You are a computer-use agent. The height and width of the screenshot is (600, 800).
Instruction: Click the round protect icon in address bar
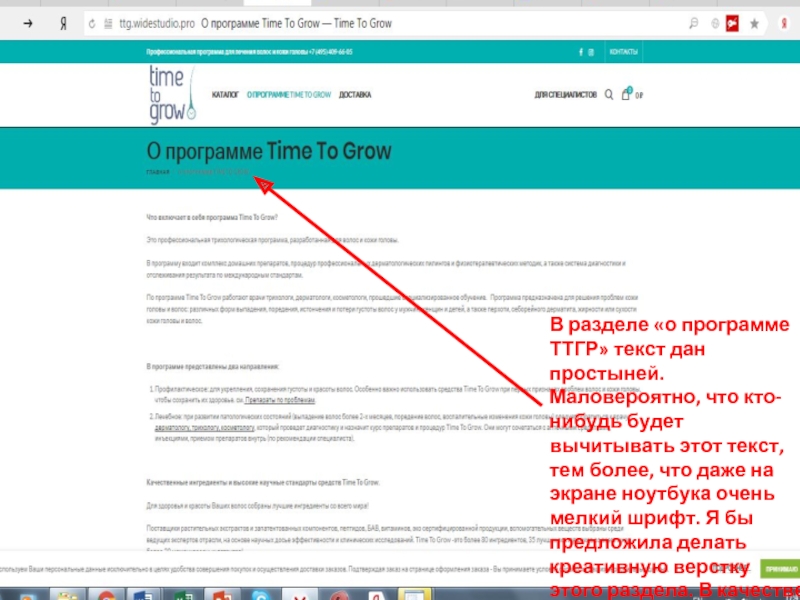point(715,23)
